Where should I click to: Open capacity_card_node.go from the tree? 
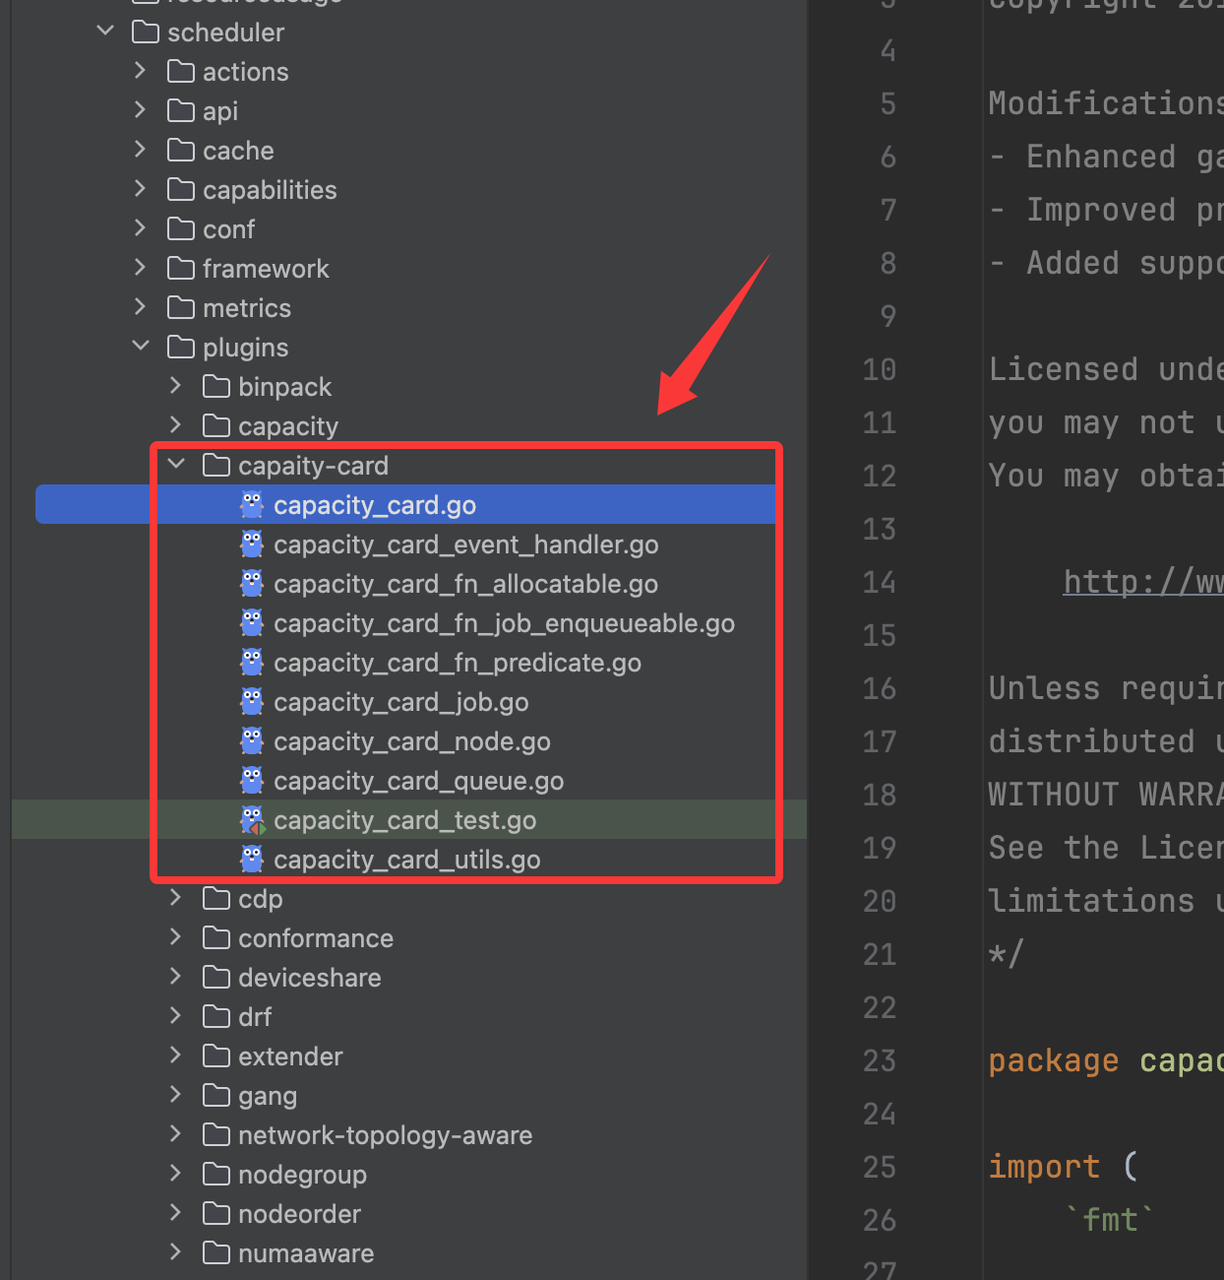click(x=412, y=741)
